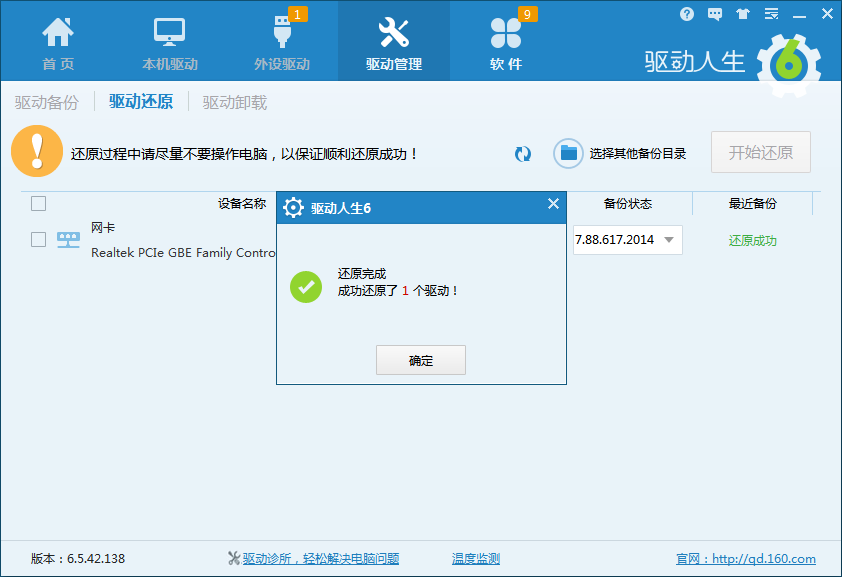Open the 软件 software section
The image size is (842, 577).
505,42
